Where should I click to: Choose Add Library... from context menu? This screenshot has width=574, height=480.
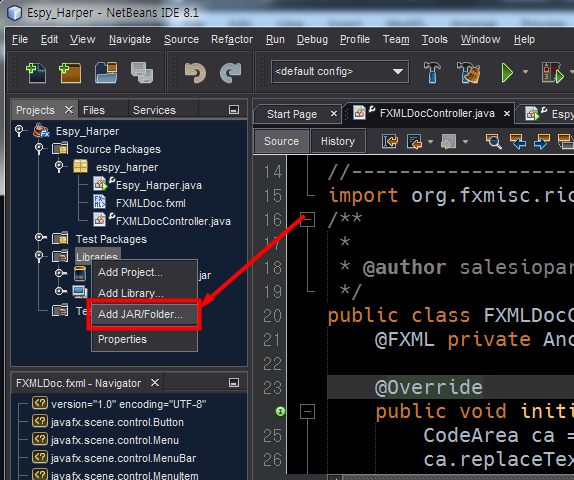[144, 293]
